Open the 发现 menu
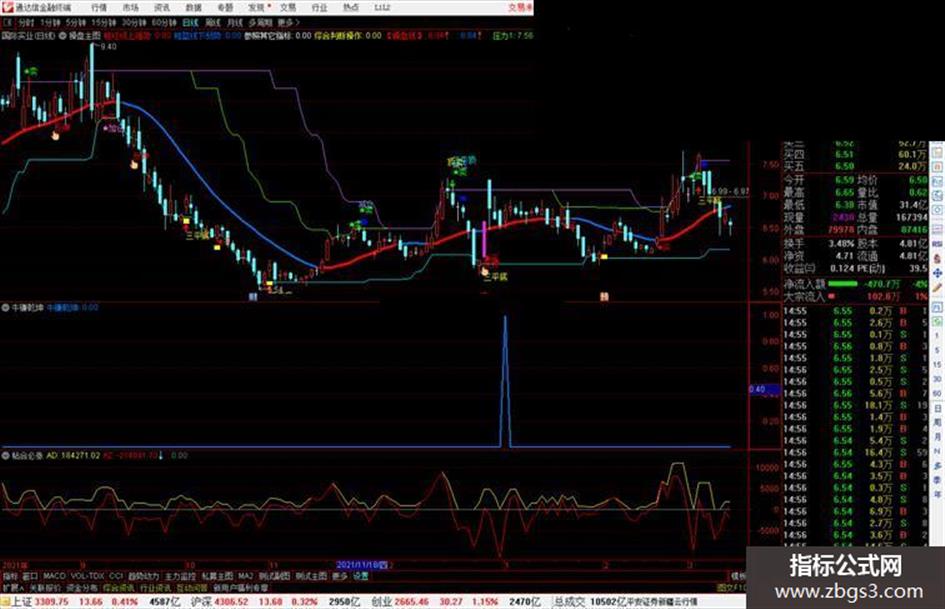The image size is (945, 609). (x=257, y=7)
